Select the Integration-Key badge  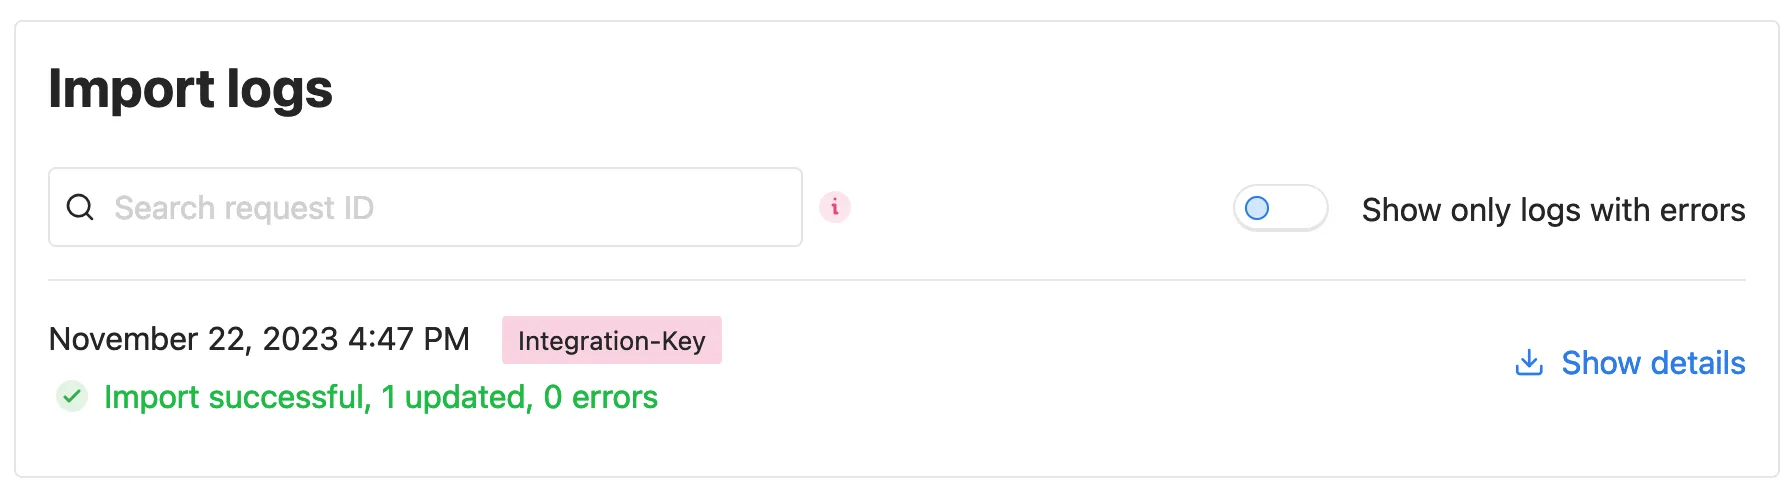pyautogui.click(x=612, y=340)
